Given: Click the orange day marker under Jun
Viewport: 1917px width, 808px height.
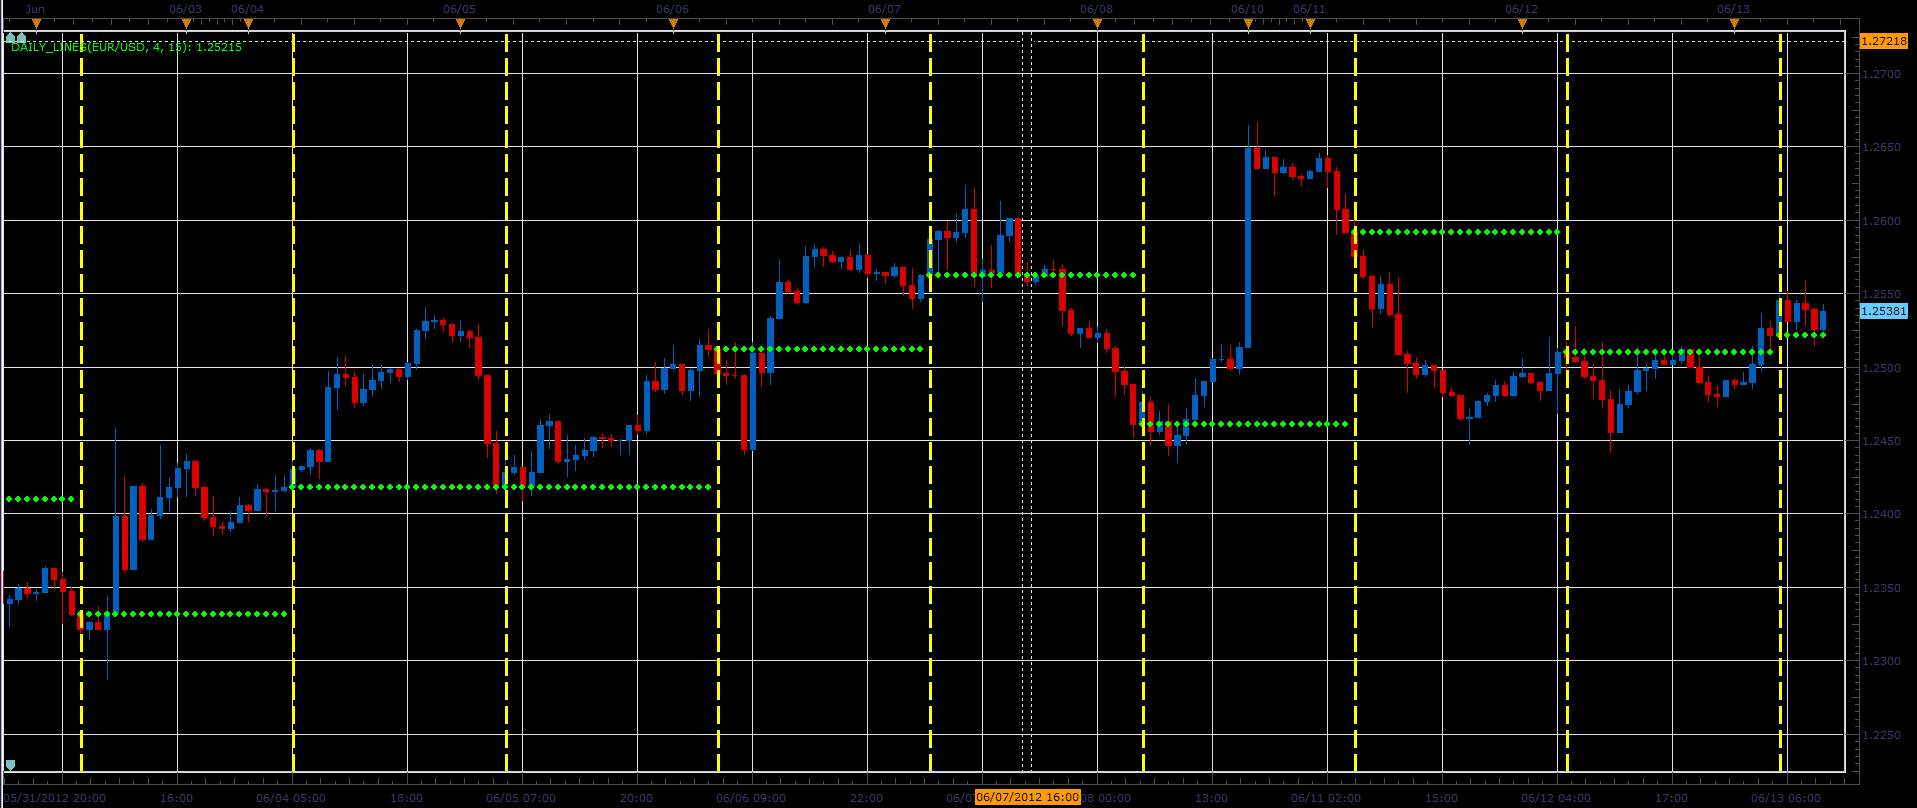Looking at the screenshot, I should point(36,24).
